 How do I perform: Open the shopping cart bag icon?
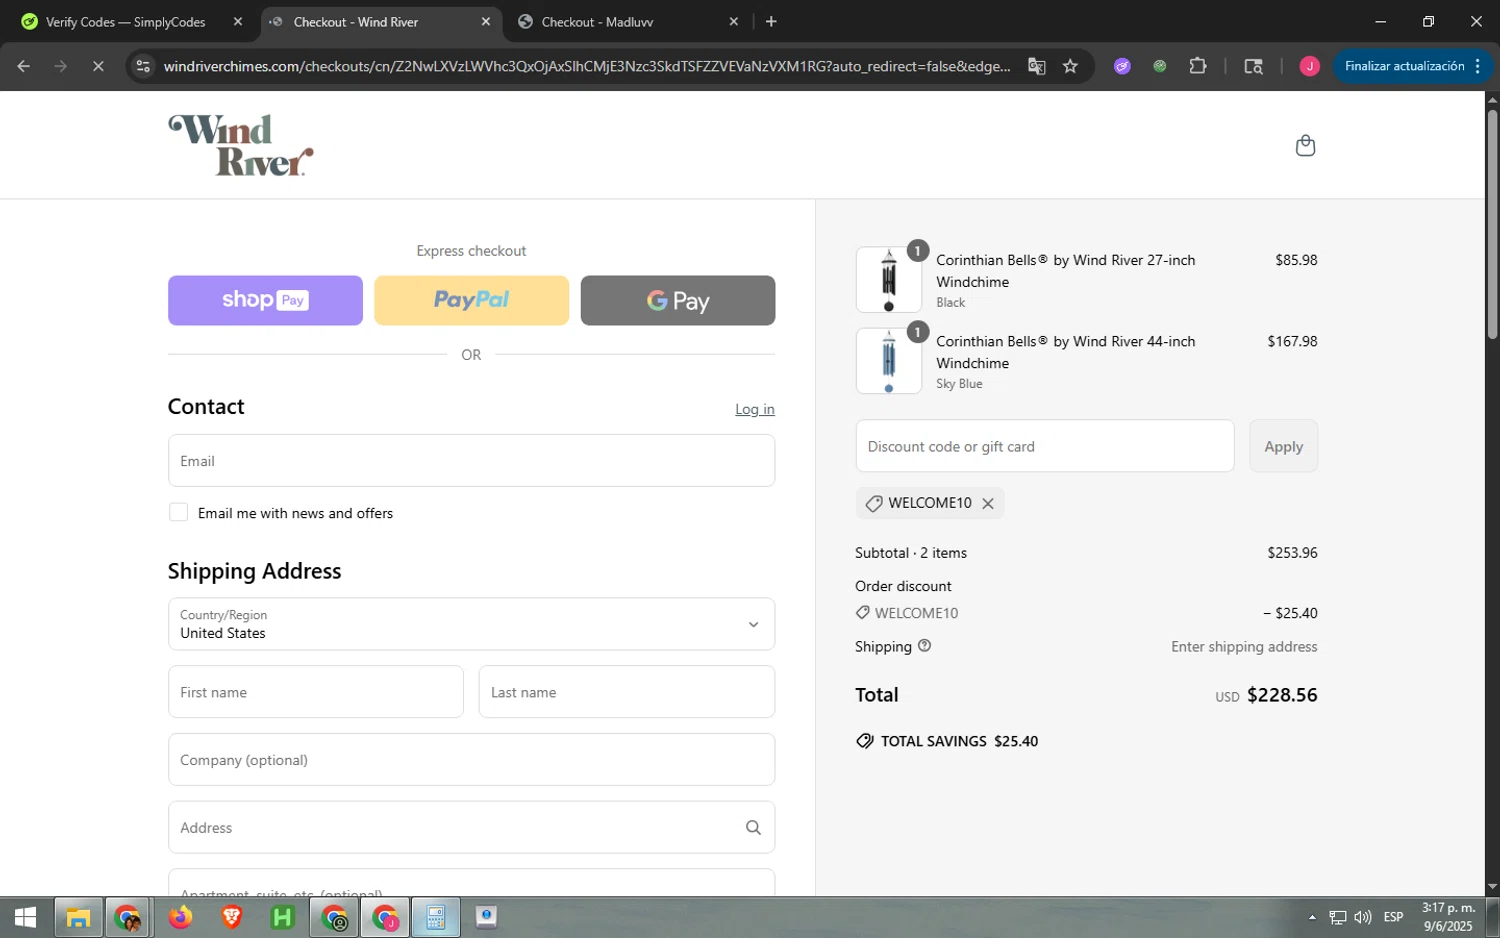pos(1305,146)
